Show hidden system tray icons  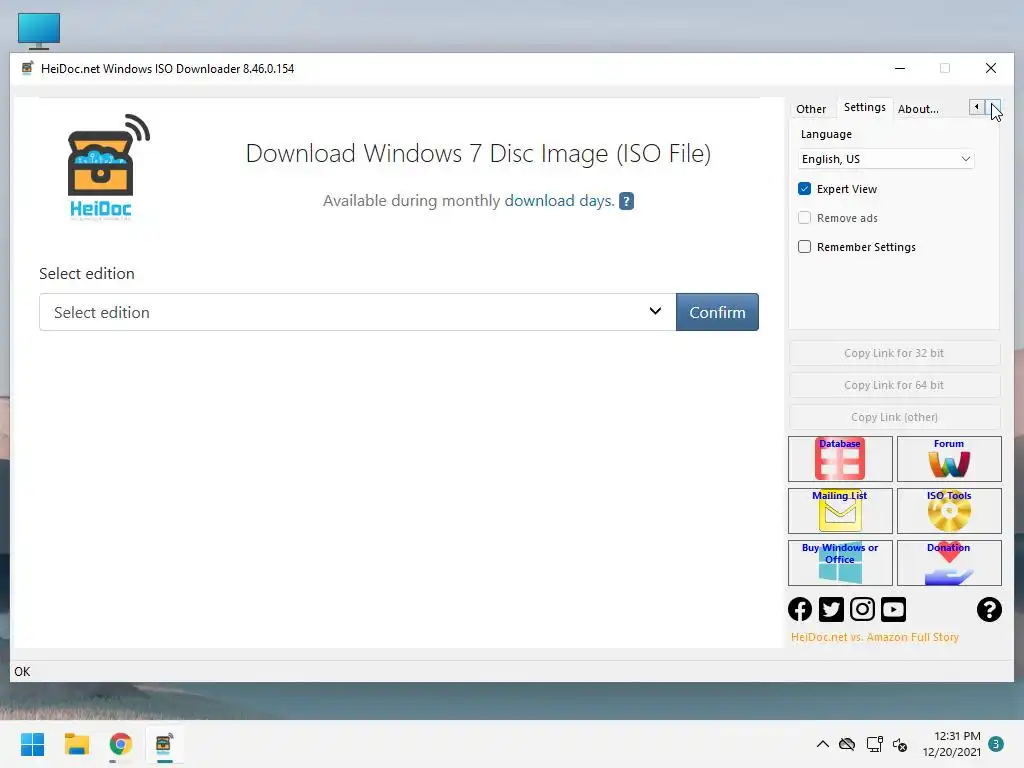point(823,744)
